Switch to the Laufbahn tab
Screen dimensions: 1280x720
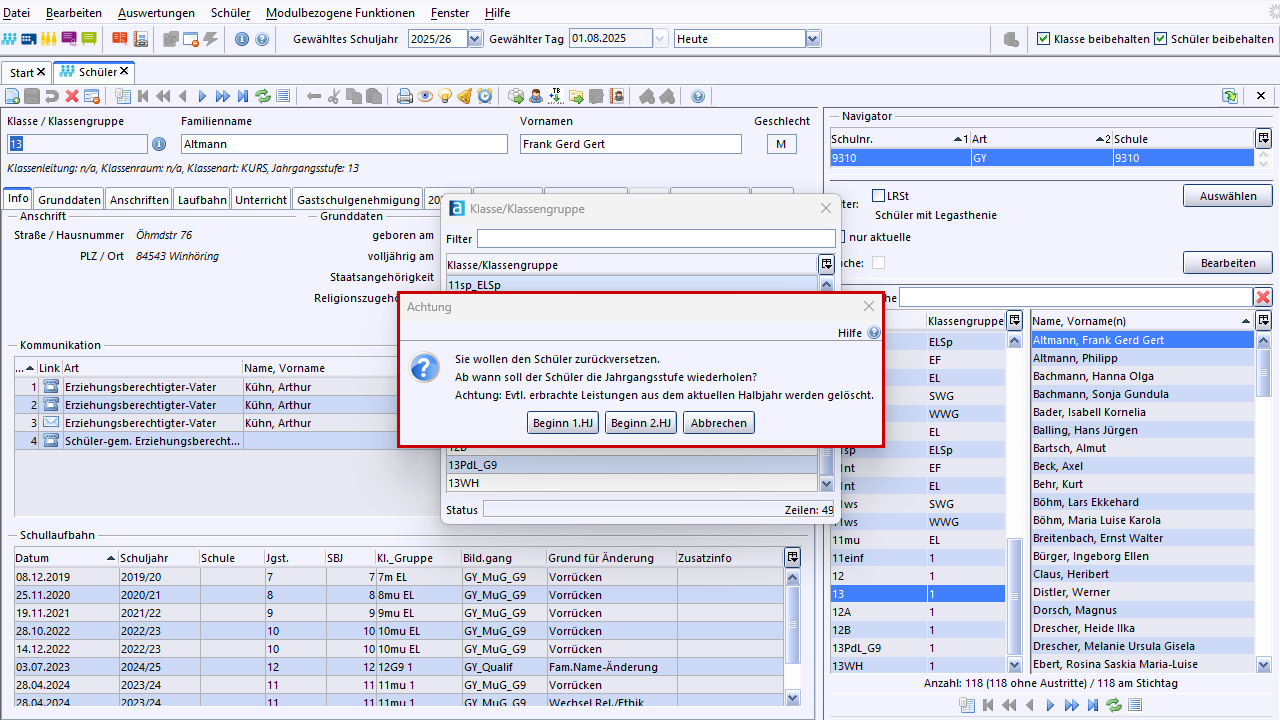pyautogui.click(x=202, y=199)
